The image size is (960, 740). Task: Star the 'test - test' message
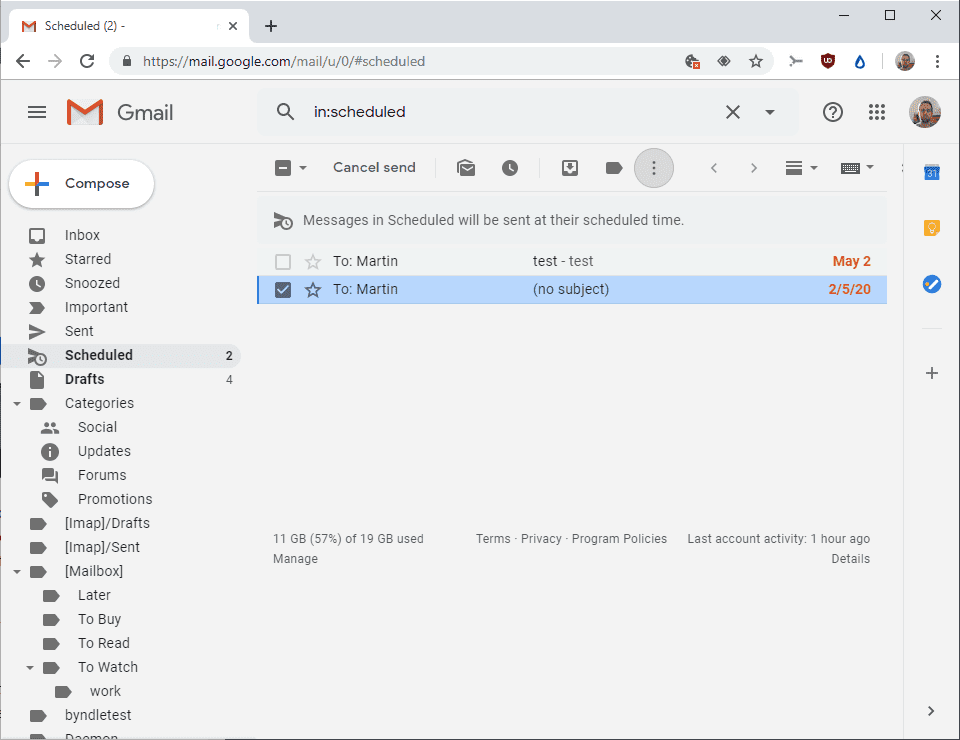pyautogui.click(x=313, y=262)
